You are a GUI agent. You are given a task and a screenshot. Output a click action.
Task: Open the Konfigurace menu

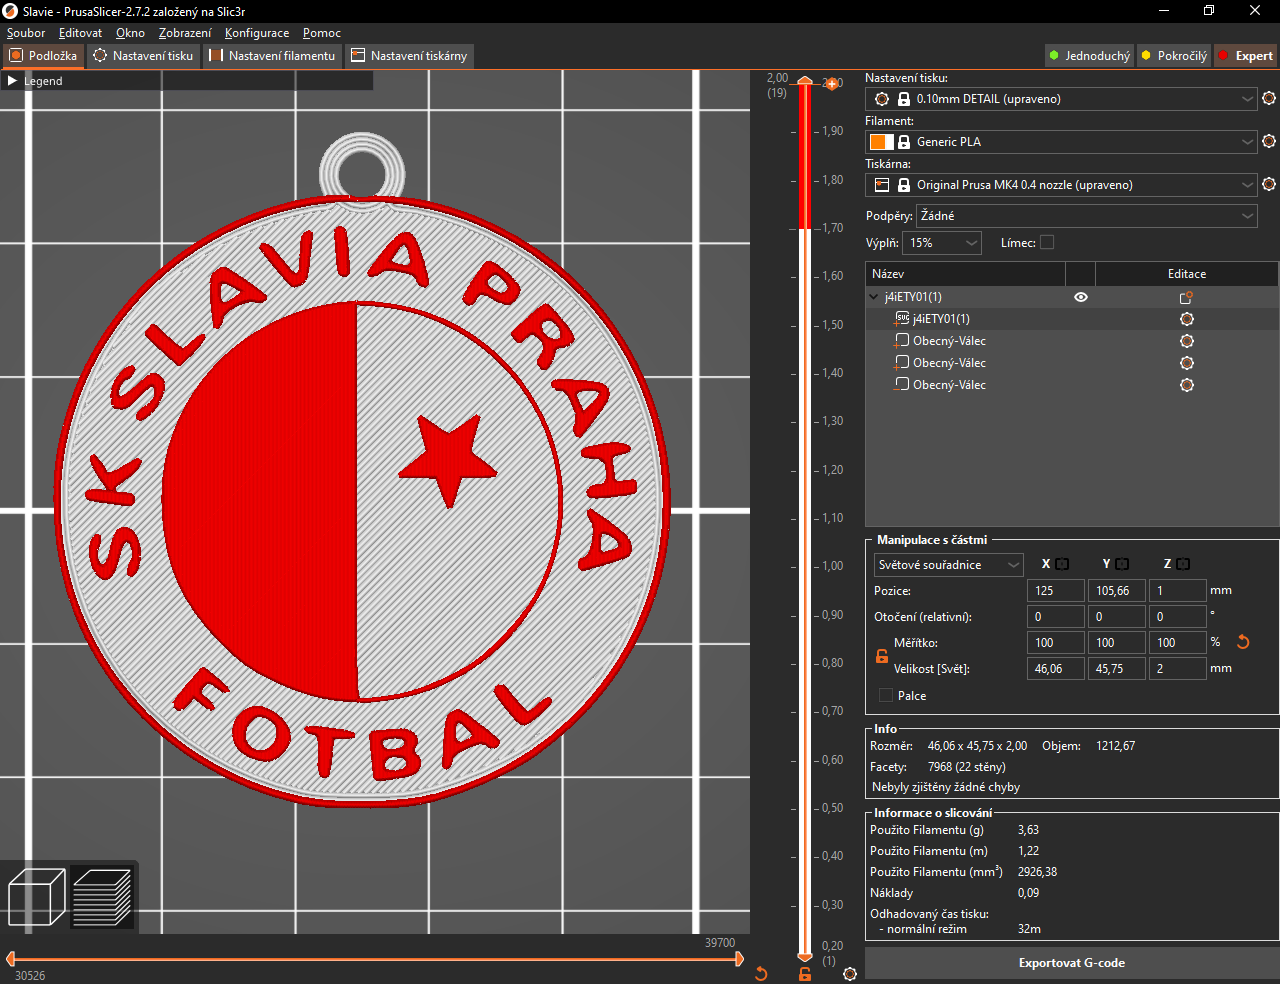(x=257, y=33)
